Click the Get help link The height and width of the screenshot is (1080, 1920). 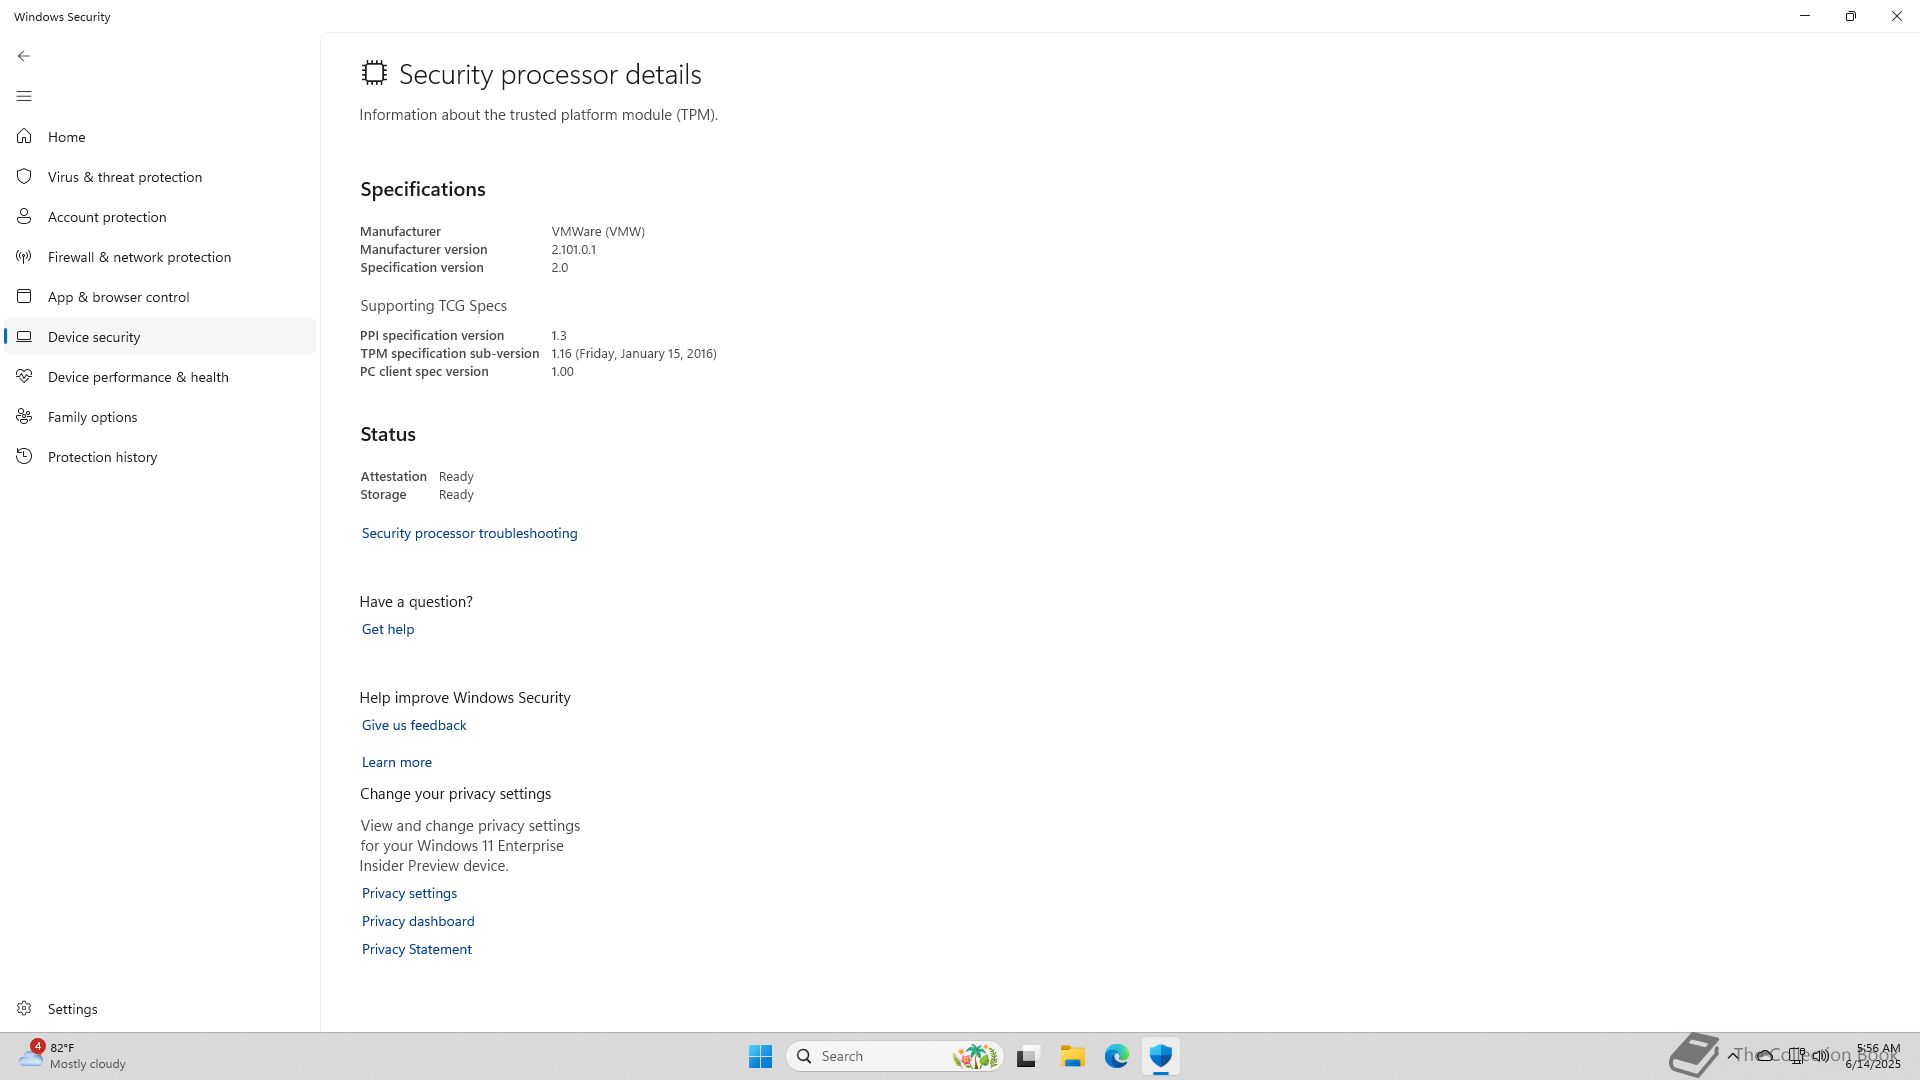[387, 629]
